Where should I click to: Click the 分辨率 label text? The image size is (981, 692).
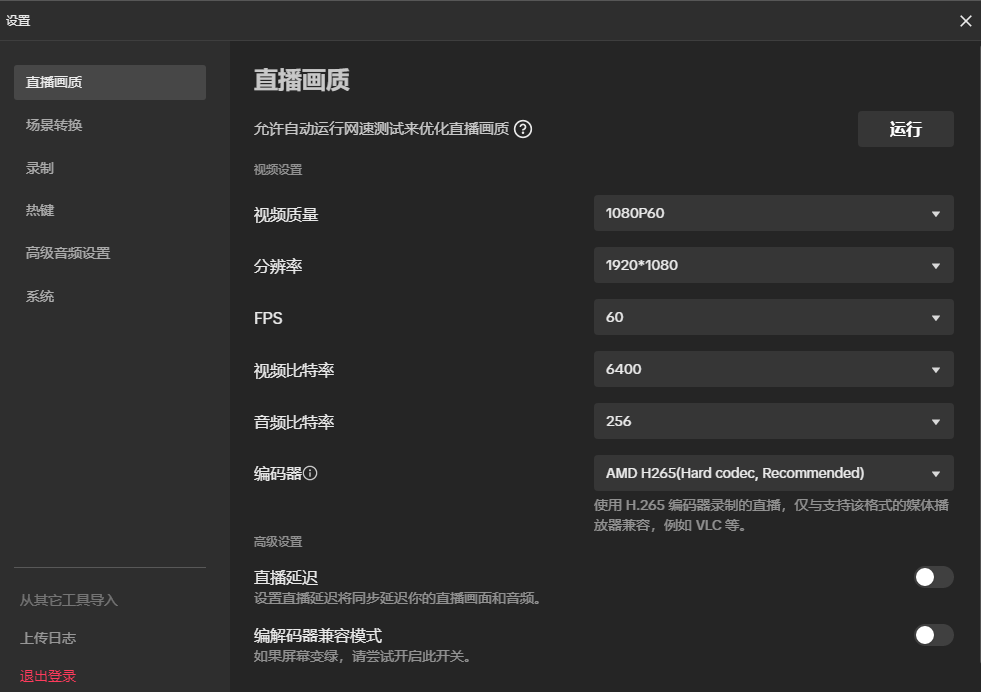coord(278,266)
